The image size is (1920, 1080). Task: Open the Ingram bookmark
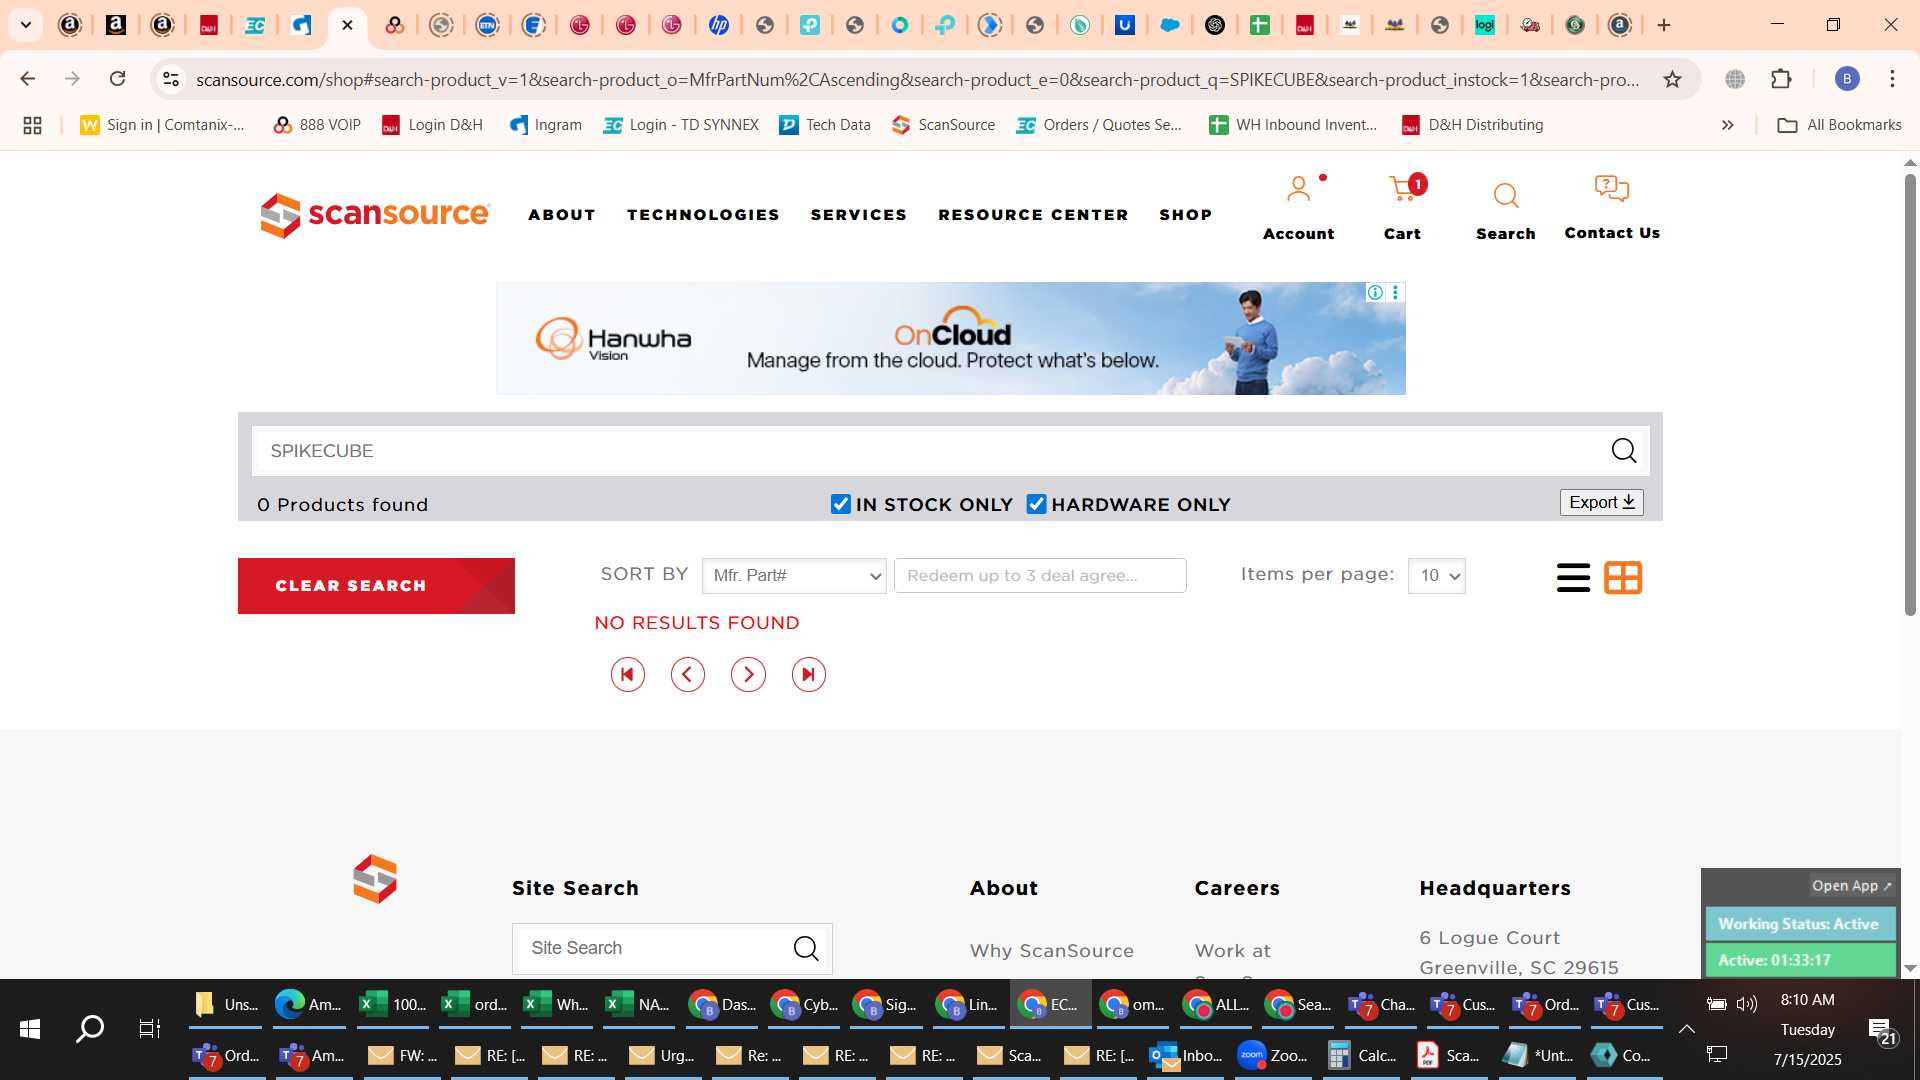[546, 125]
